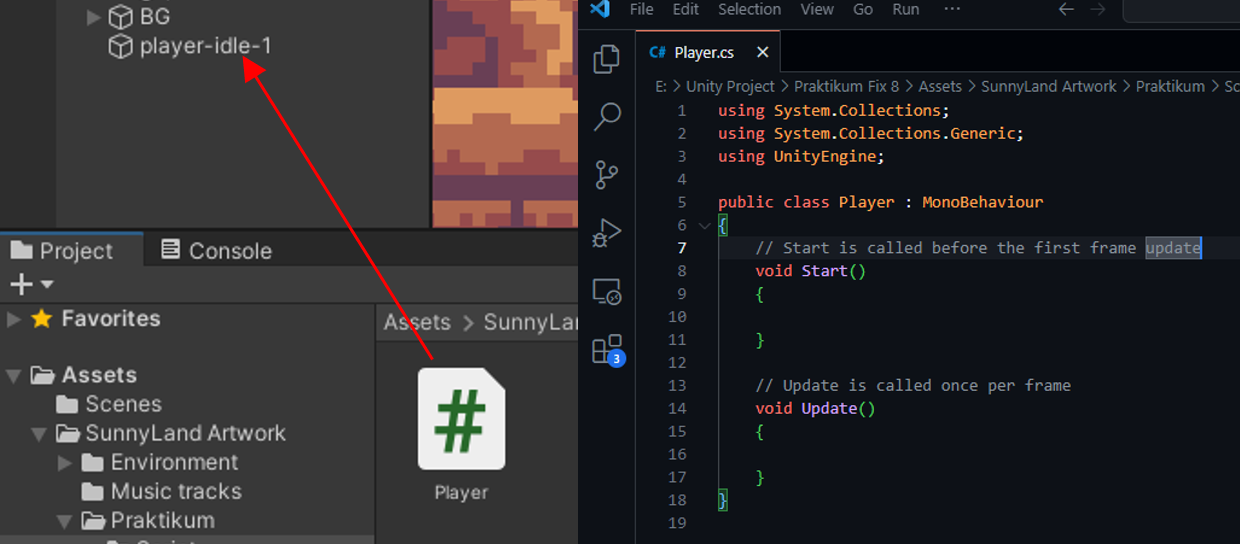Click the cube icon beside player-idle-1
The image size is (1240, 544).
click(121, 47)
